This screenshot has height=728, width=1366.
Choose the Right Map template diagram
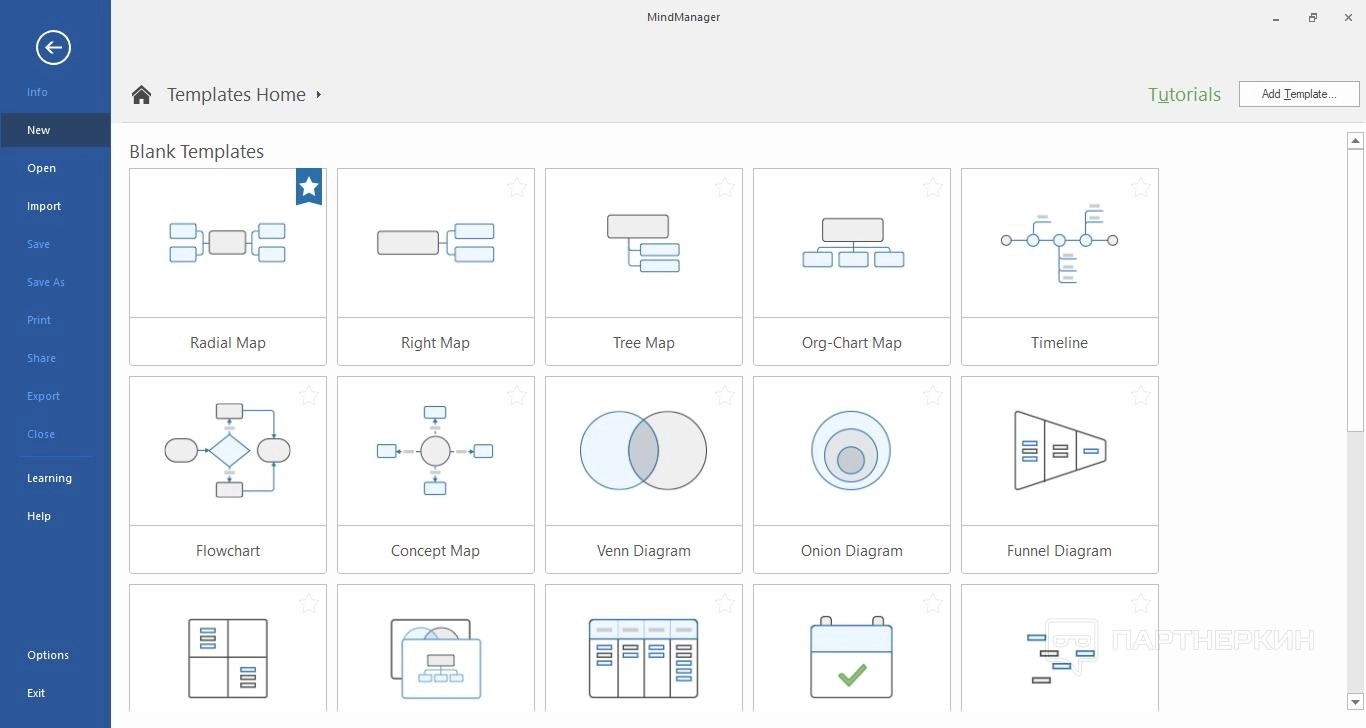pyautogui.click(x=436, y=242)
